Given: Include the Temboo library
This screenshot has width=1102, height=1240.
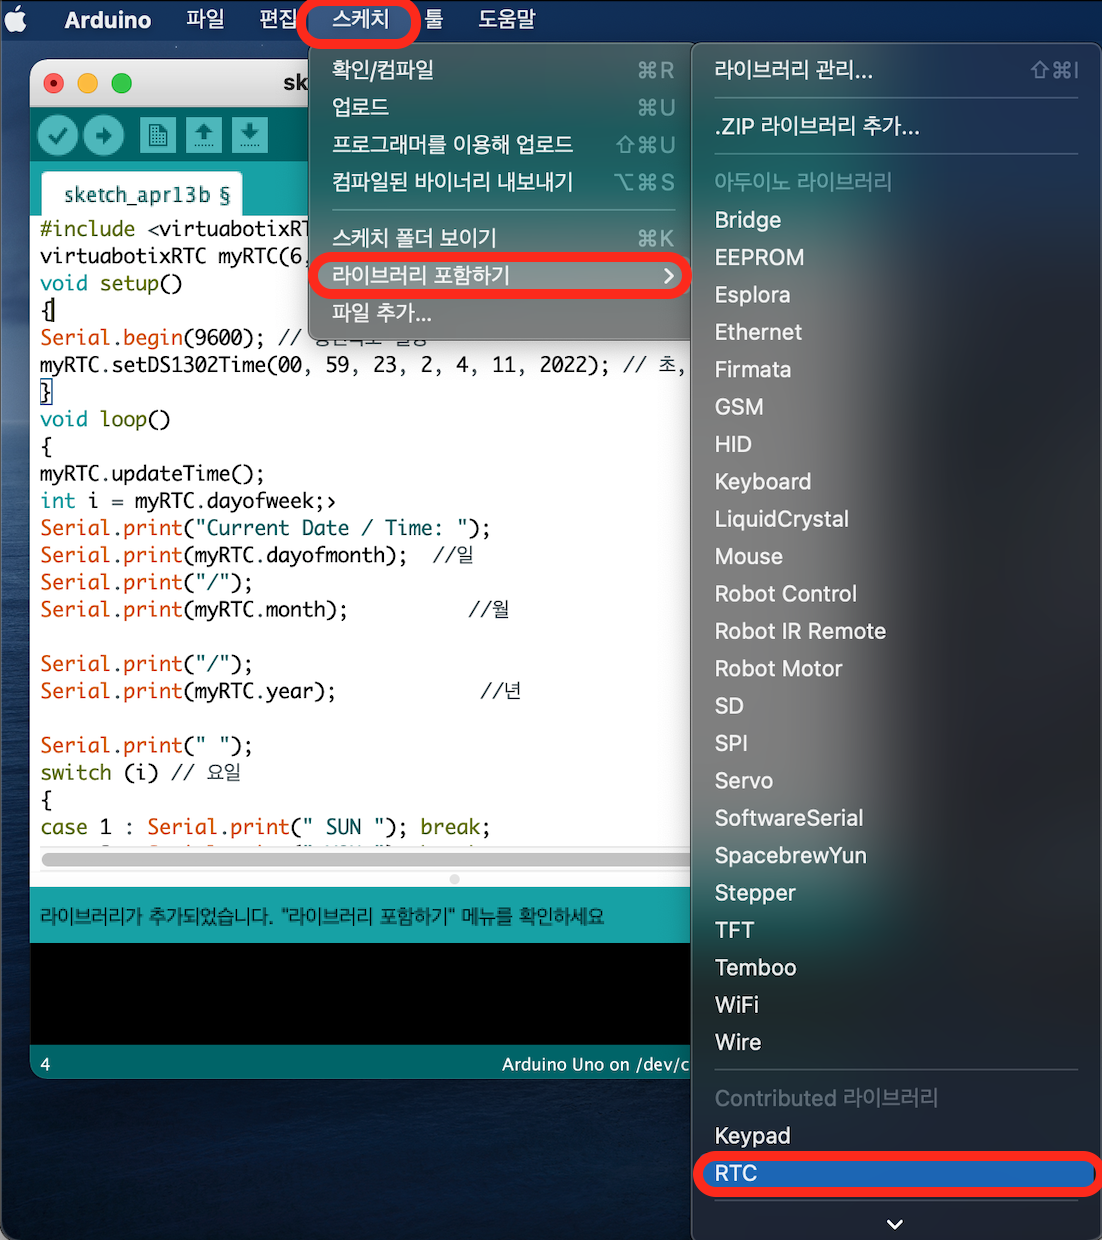Looking at the screenshot, I should point(896,968).
